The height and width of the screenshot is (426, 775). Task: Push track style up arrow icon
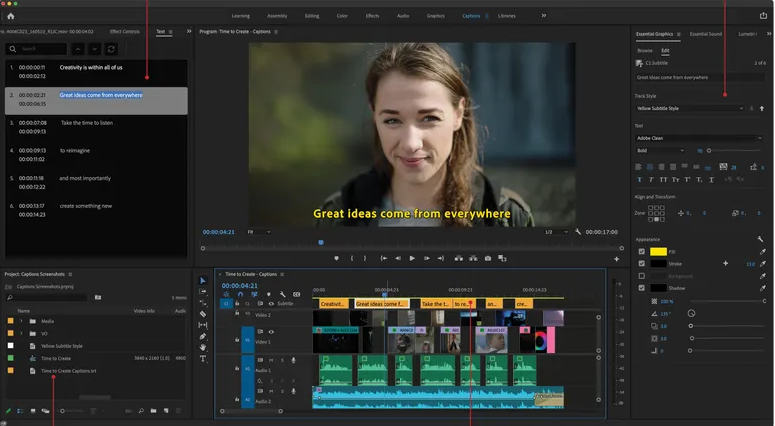(x=762, y=108)
